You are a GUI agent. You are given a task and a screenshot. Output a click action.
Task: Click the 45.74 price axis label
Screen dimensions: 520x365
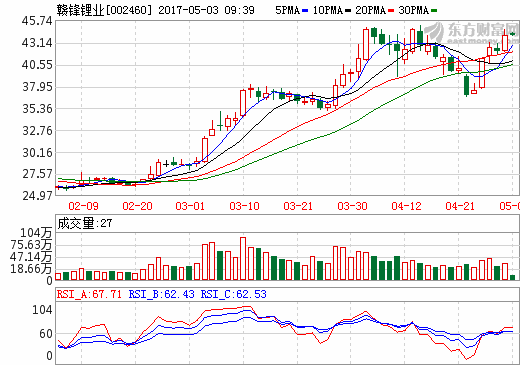tap(37, 21)
